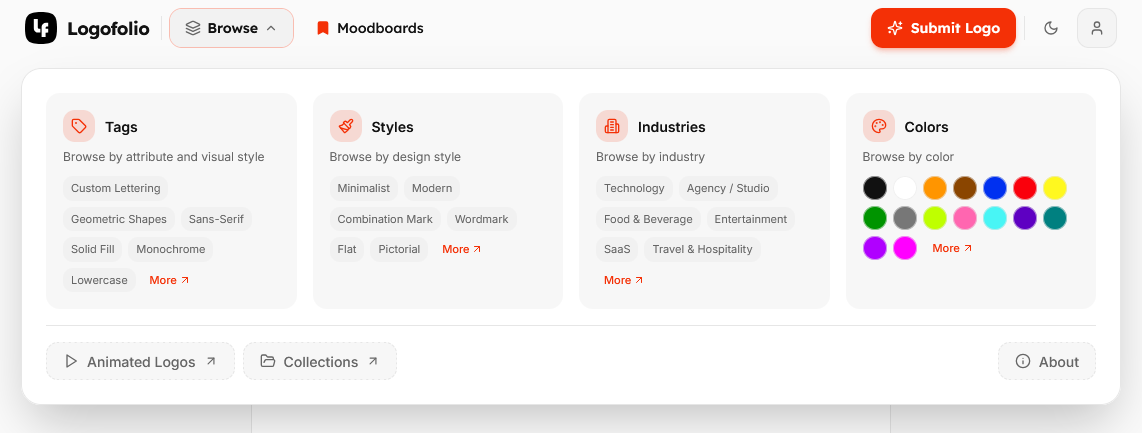Open the About page button
Viewport: 1142px width, 433px height.
[1047, 361]
